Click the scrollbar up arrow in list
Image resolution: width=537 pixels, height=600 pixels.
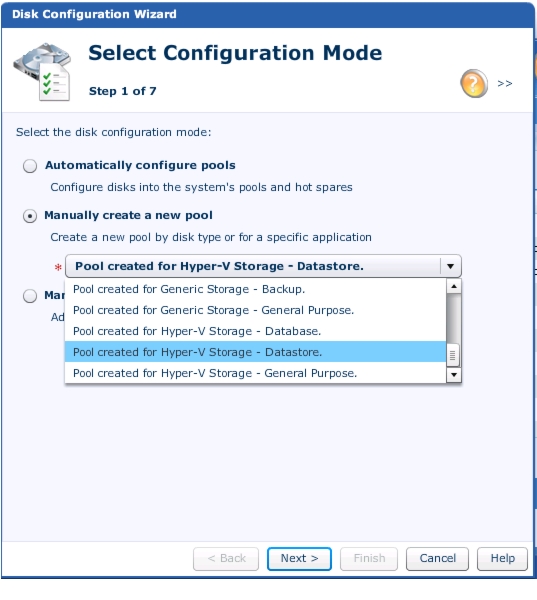point(454,286)
